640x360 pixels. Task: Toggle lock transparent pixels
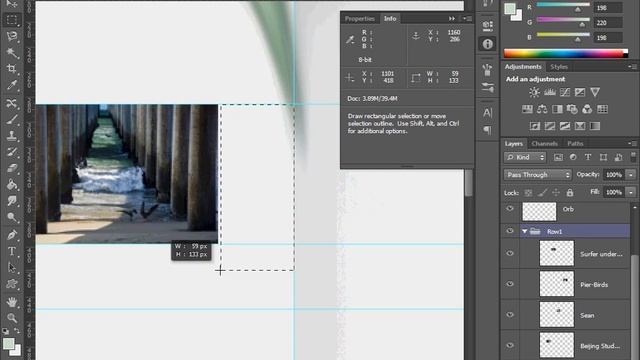coord(528,192)
